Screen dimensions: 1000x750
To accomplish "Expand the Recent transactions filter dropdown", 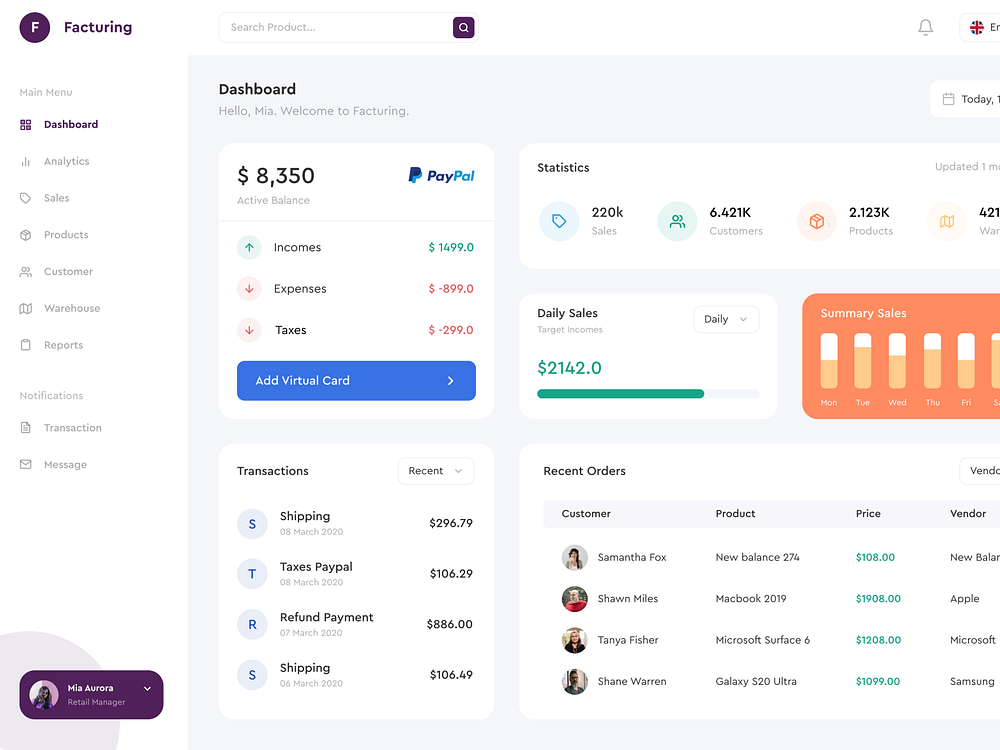I will (x=435, y=470).
